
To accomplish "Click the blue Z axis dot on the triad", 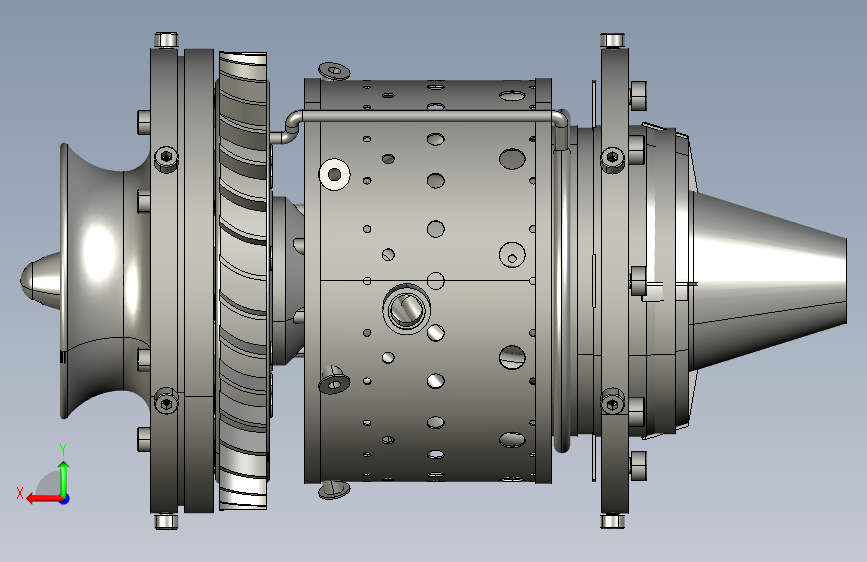I will click(65, 499).
